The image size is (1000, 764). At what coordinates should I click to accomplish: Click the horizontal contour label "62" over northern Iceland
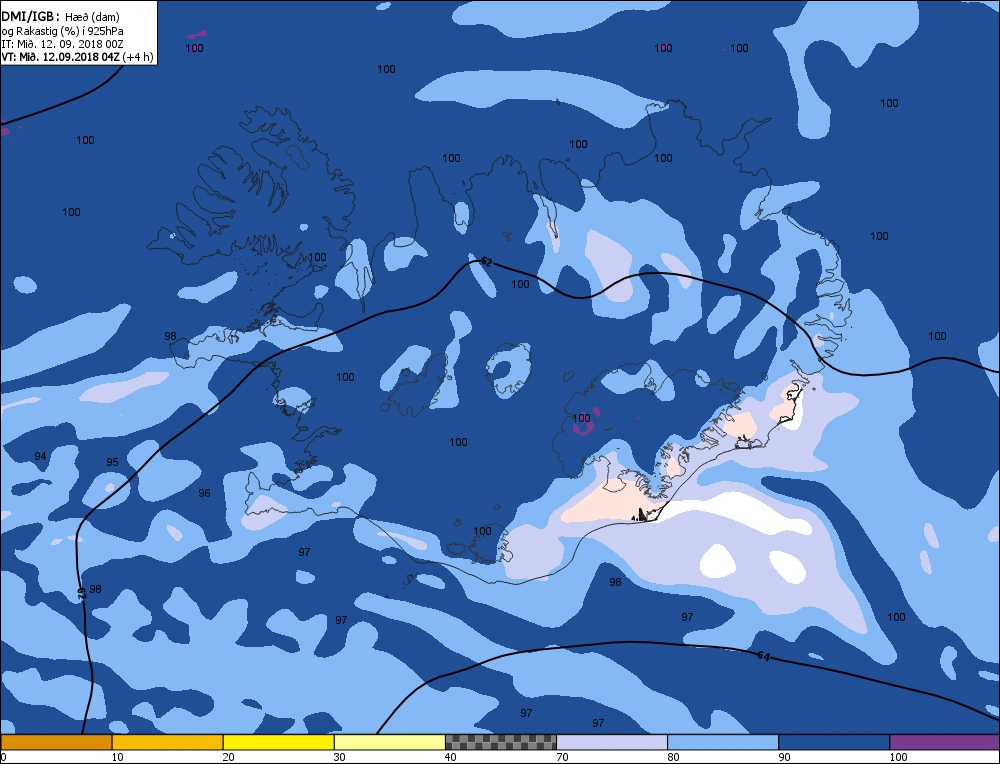(486, 261)
